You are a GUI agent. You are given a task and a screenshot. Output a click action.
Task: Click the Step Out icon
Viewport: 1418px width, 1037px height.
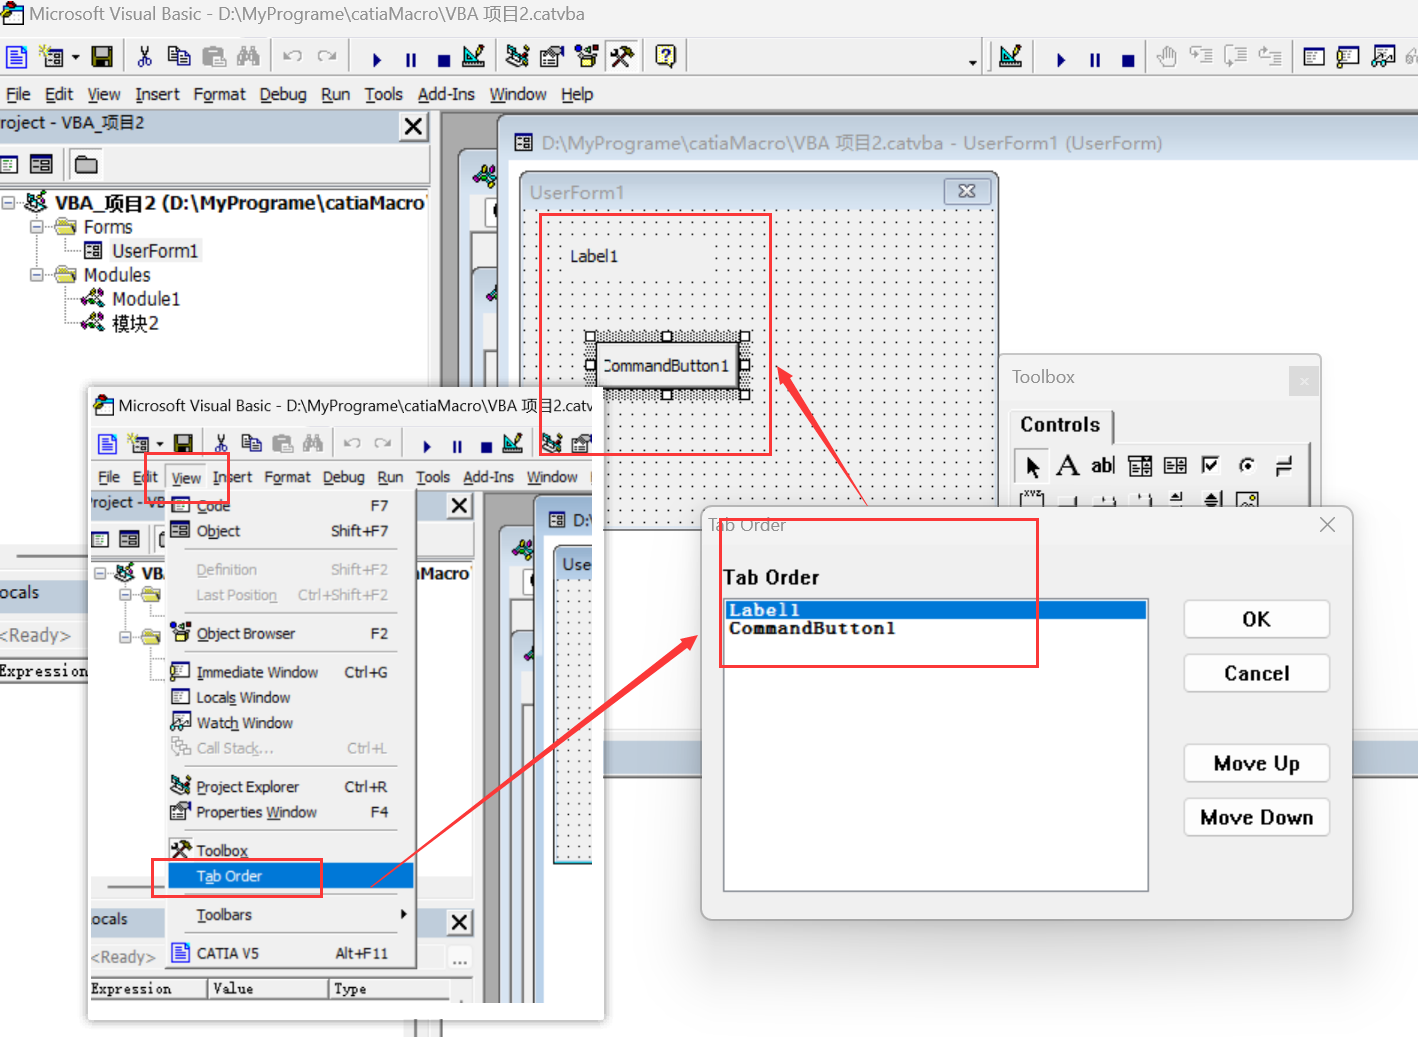(1270, 57)
